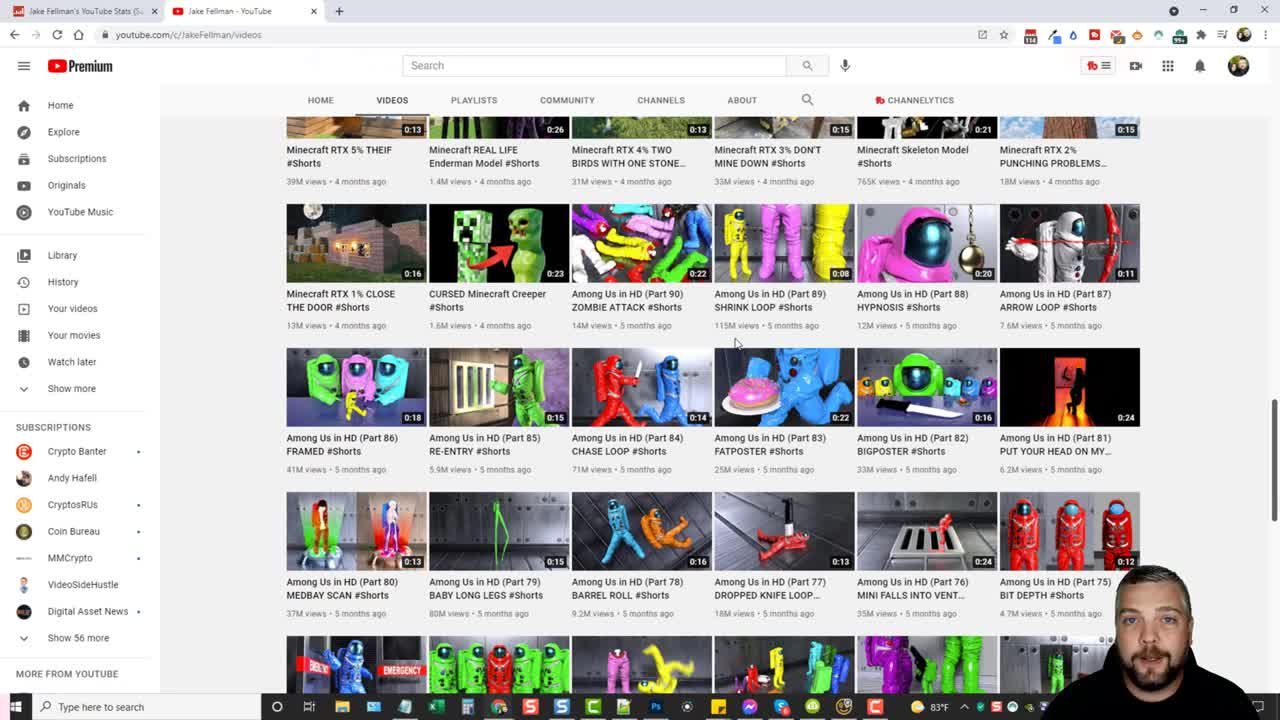Open the Cortana circle on the taskbar
The height and width of the screenshot is (720, 1280).
click(277, 707)
